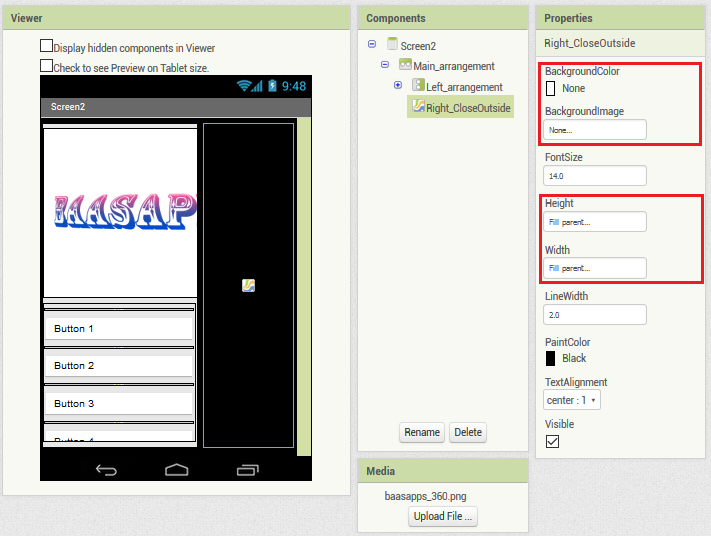Tap the Android home navigation icon
The image size is (711, 536).
pos(176,470)
